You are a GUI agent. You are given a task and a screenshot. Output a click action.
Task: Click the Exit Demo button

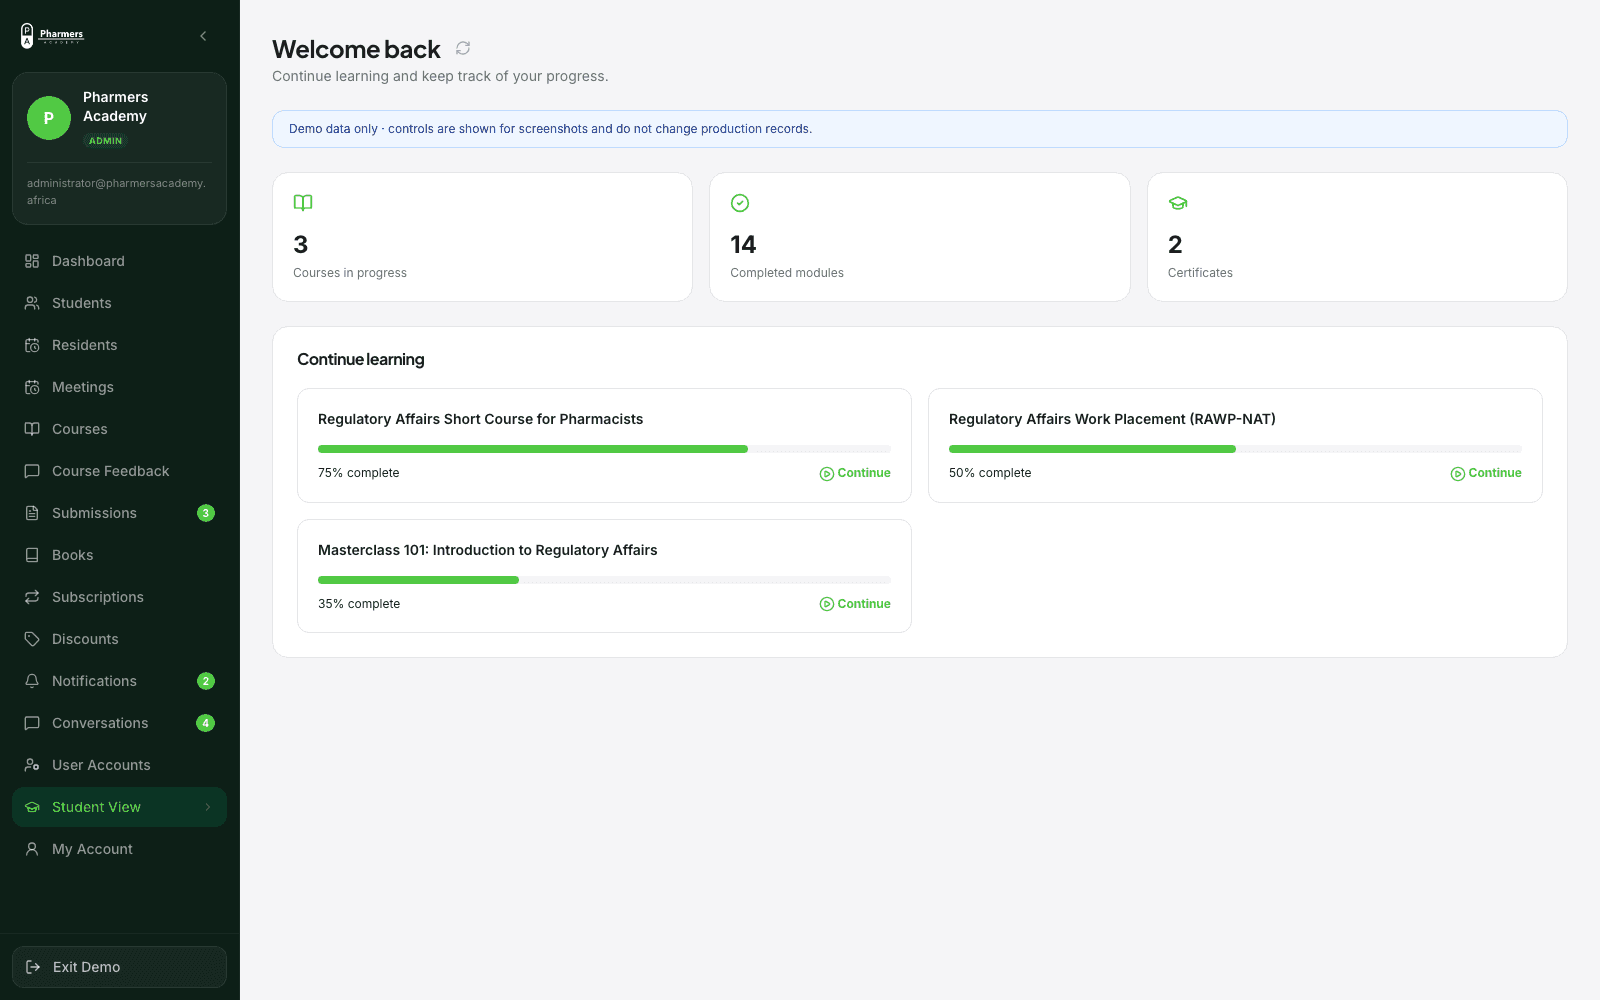click(119, 967)
